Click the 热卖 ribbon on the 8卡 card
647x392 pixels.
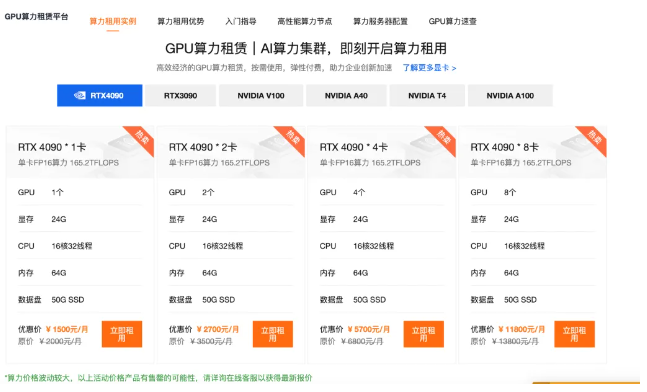pos(594,137)
